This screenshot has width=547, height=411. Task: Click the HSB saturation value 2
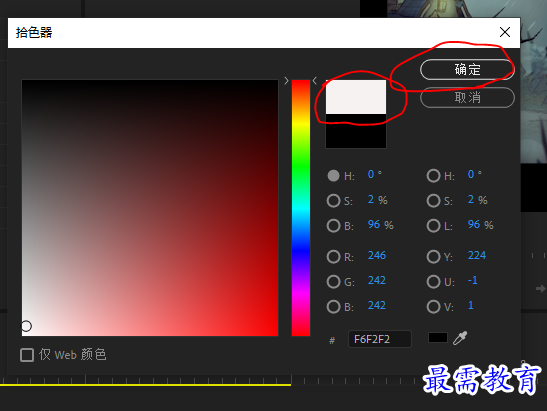point(371,199)
